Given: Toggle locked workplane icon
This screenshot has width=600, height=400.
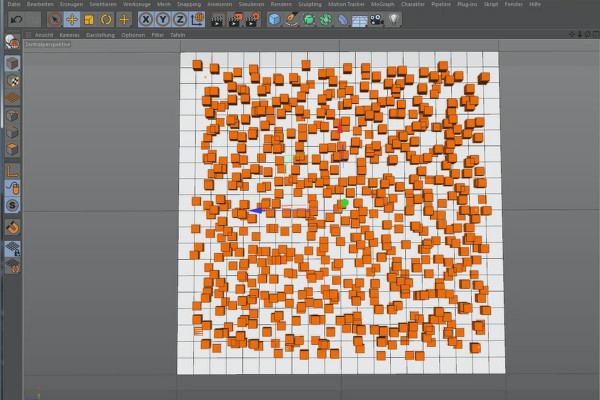Looking at the screenshot, I should click(12, 249).
